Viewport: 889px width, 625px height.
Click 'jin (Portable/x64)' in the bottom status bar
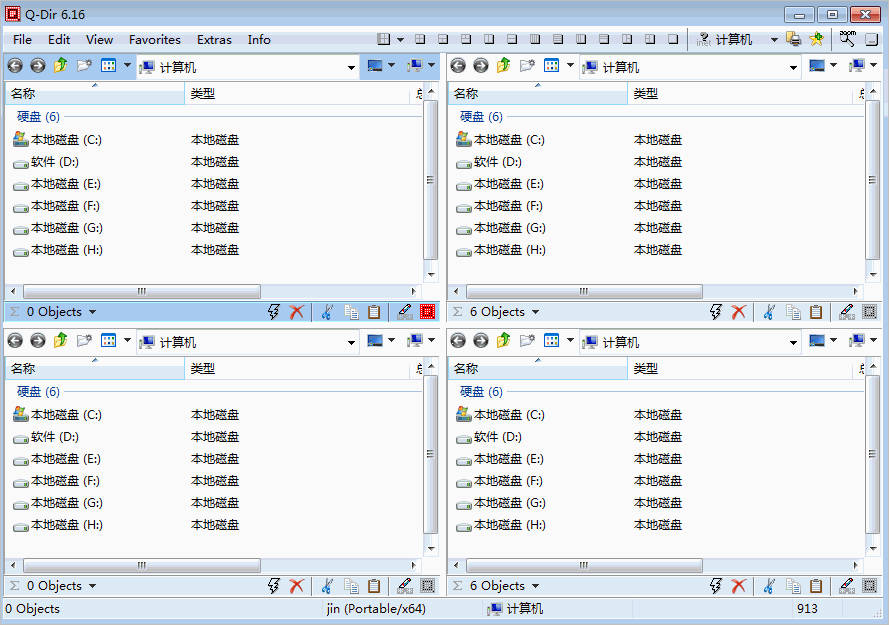point(376,609)
